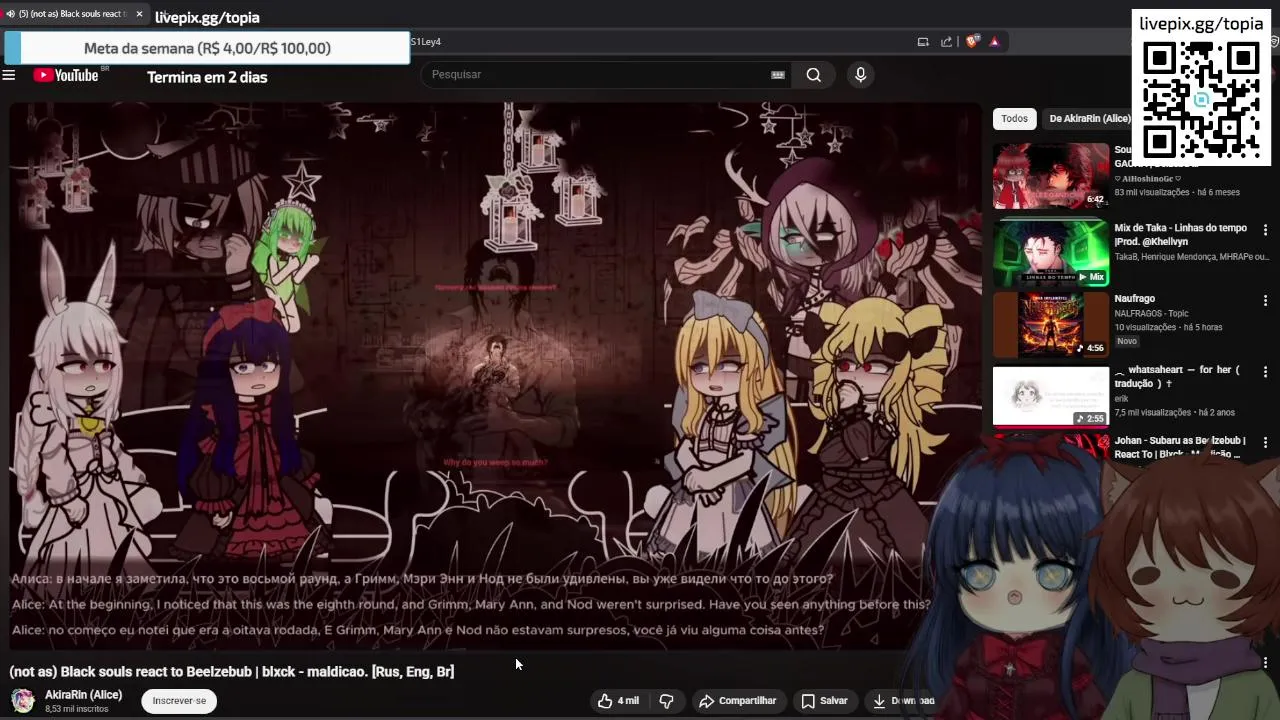Click the Compartilhar share button

pyautogui.click(x=738, y=701)
